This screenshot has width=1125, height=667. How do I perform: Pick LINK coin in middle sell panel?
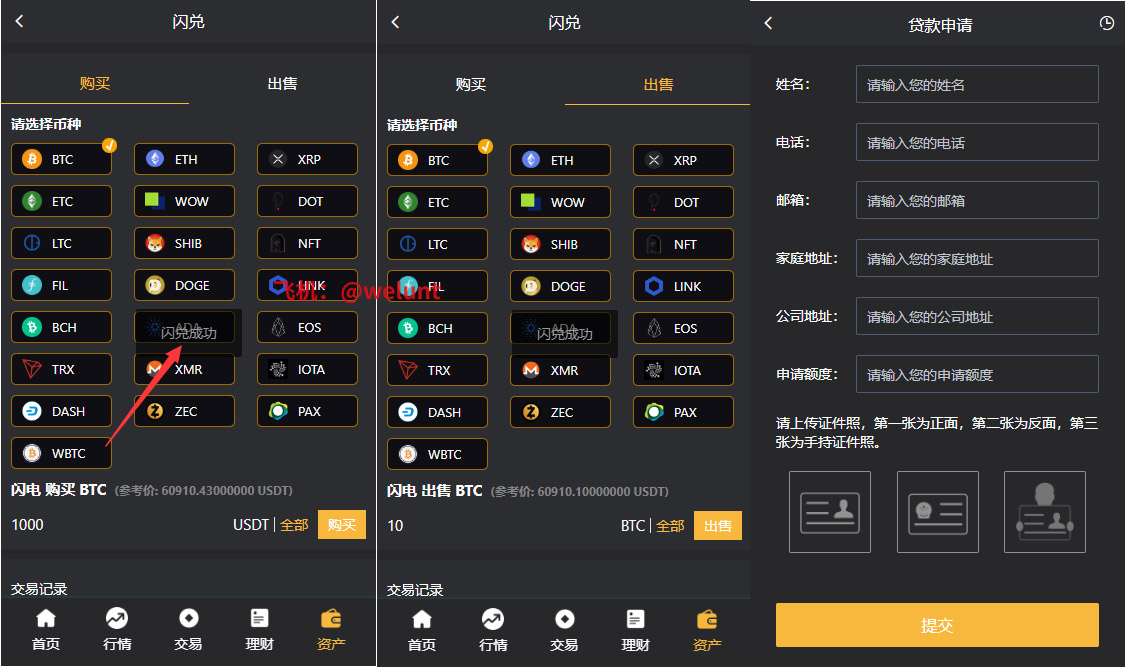[683, 286]
